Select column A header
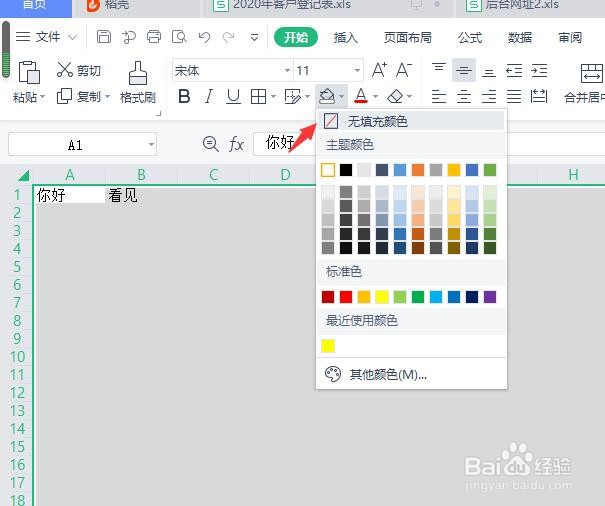This screenshot has width=605, height=506. click(x=70, y=175)
